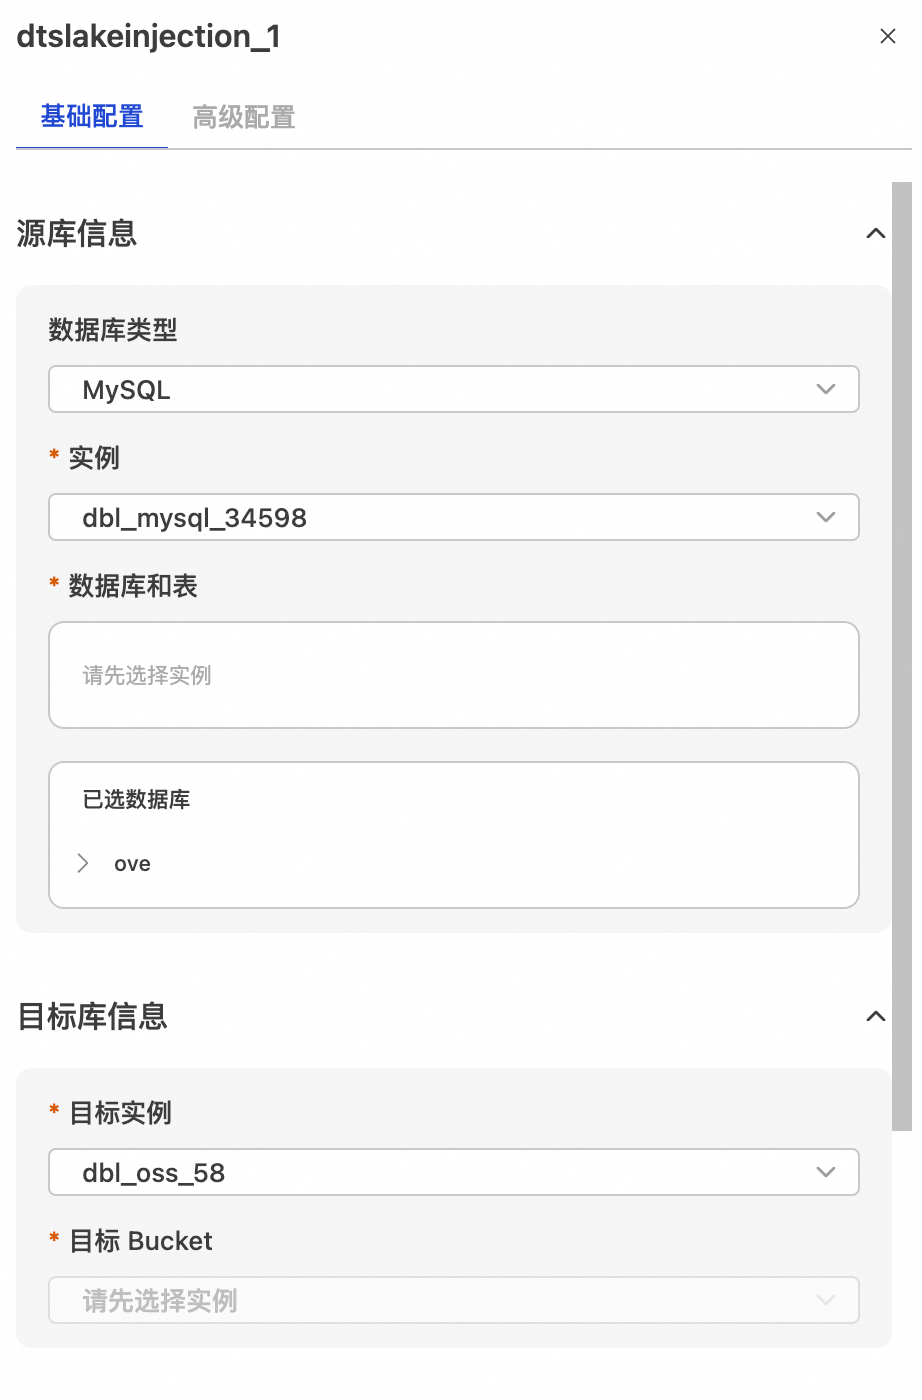Screen dimensions: 922x1400
Task: Collapse the 目标库信息 section chevron
Action: tap(876, 1017)
